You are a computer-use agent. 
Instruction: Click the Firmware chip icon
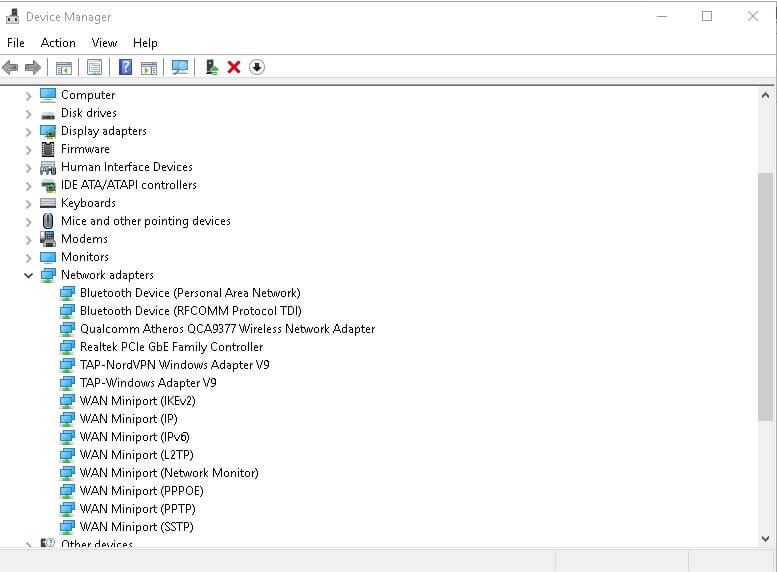tap(48, 149)
